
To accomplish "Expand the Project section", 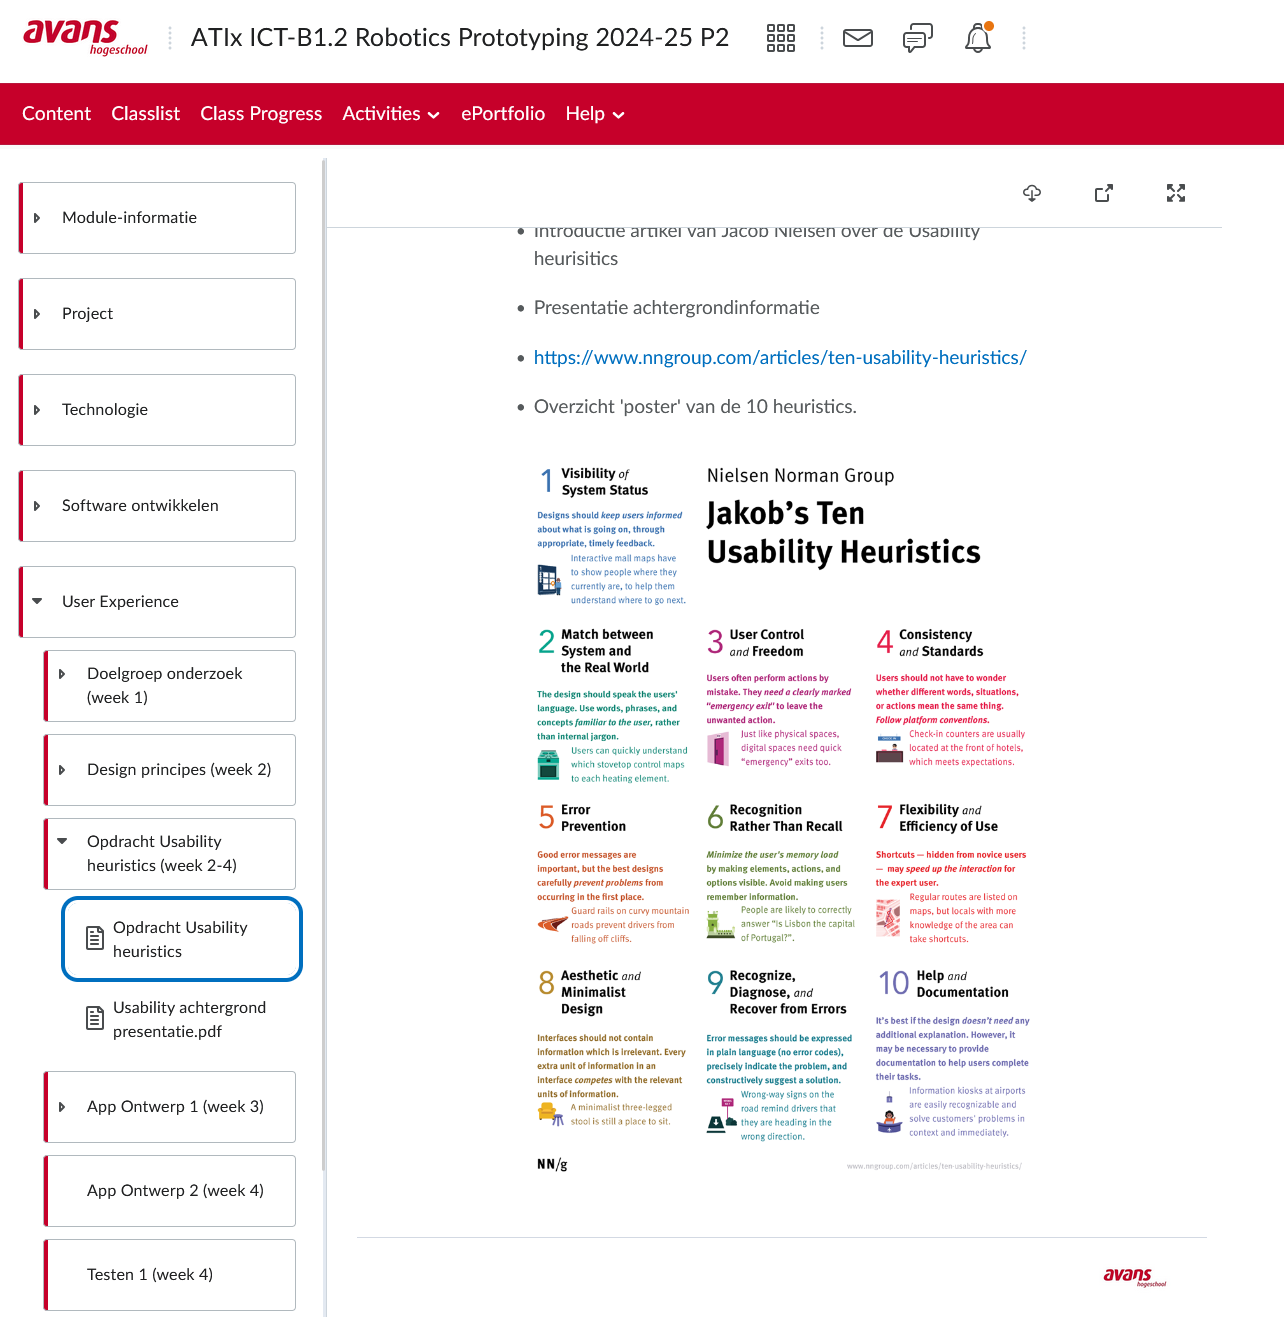I will [37, 314].
